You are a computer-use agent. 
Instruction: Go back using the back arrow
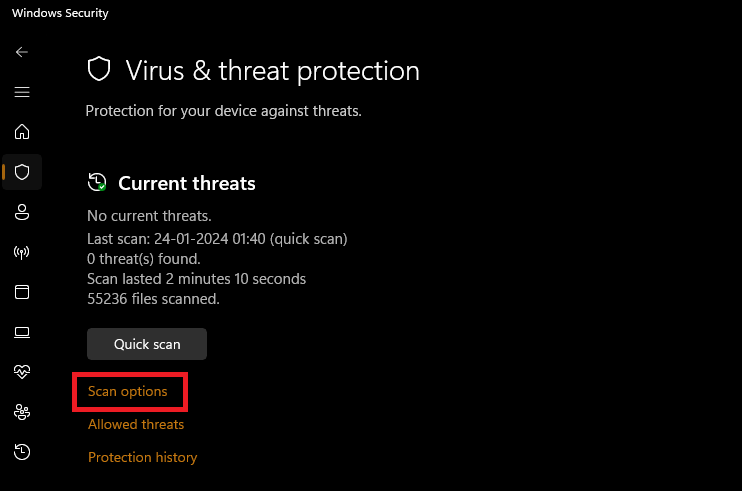coord(22,52)
